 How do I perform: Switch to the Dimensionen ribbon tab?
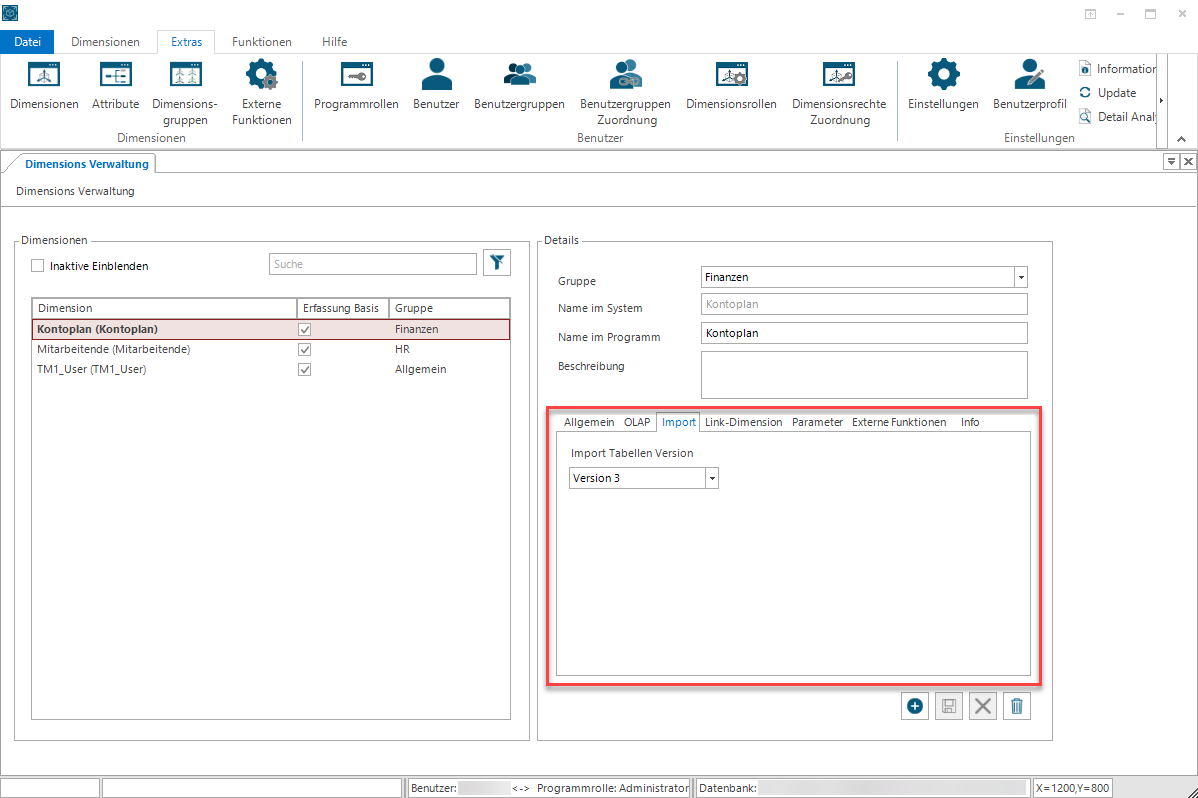(105, 42)
